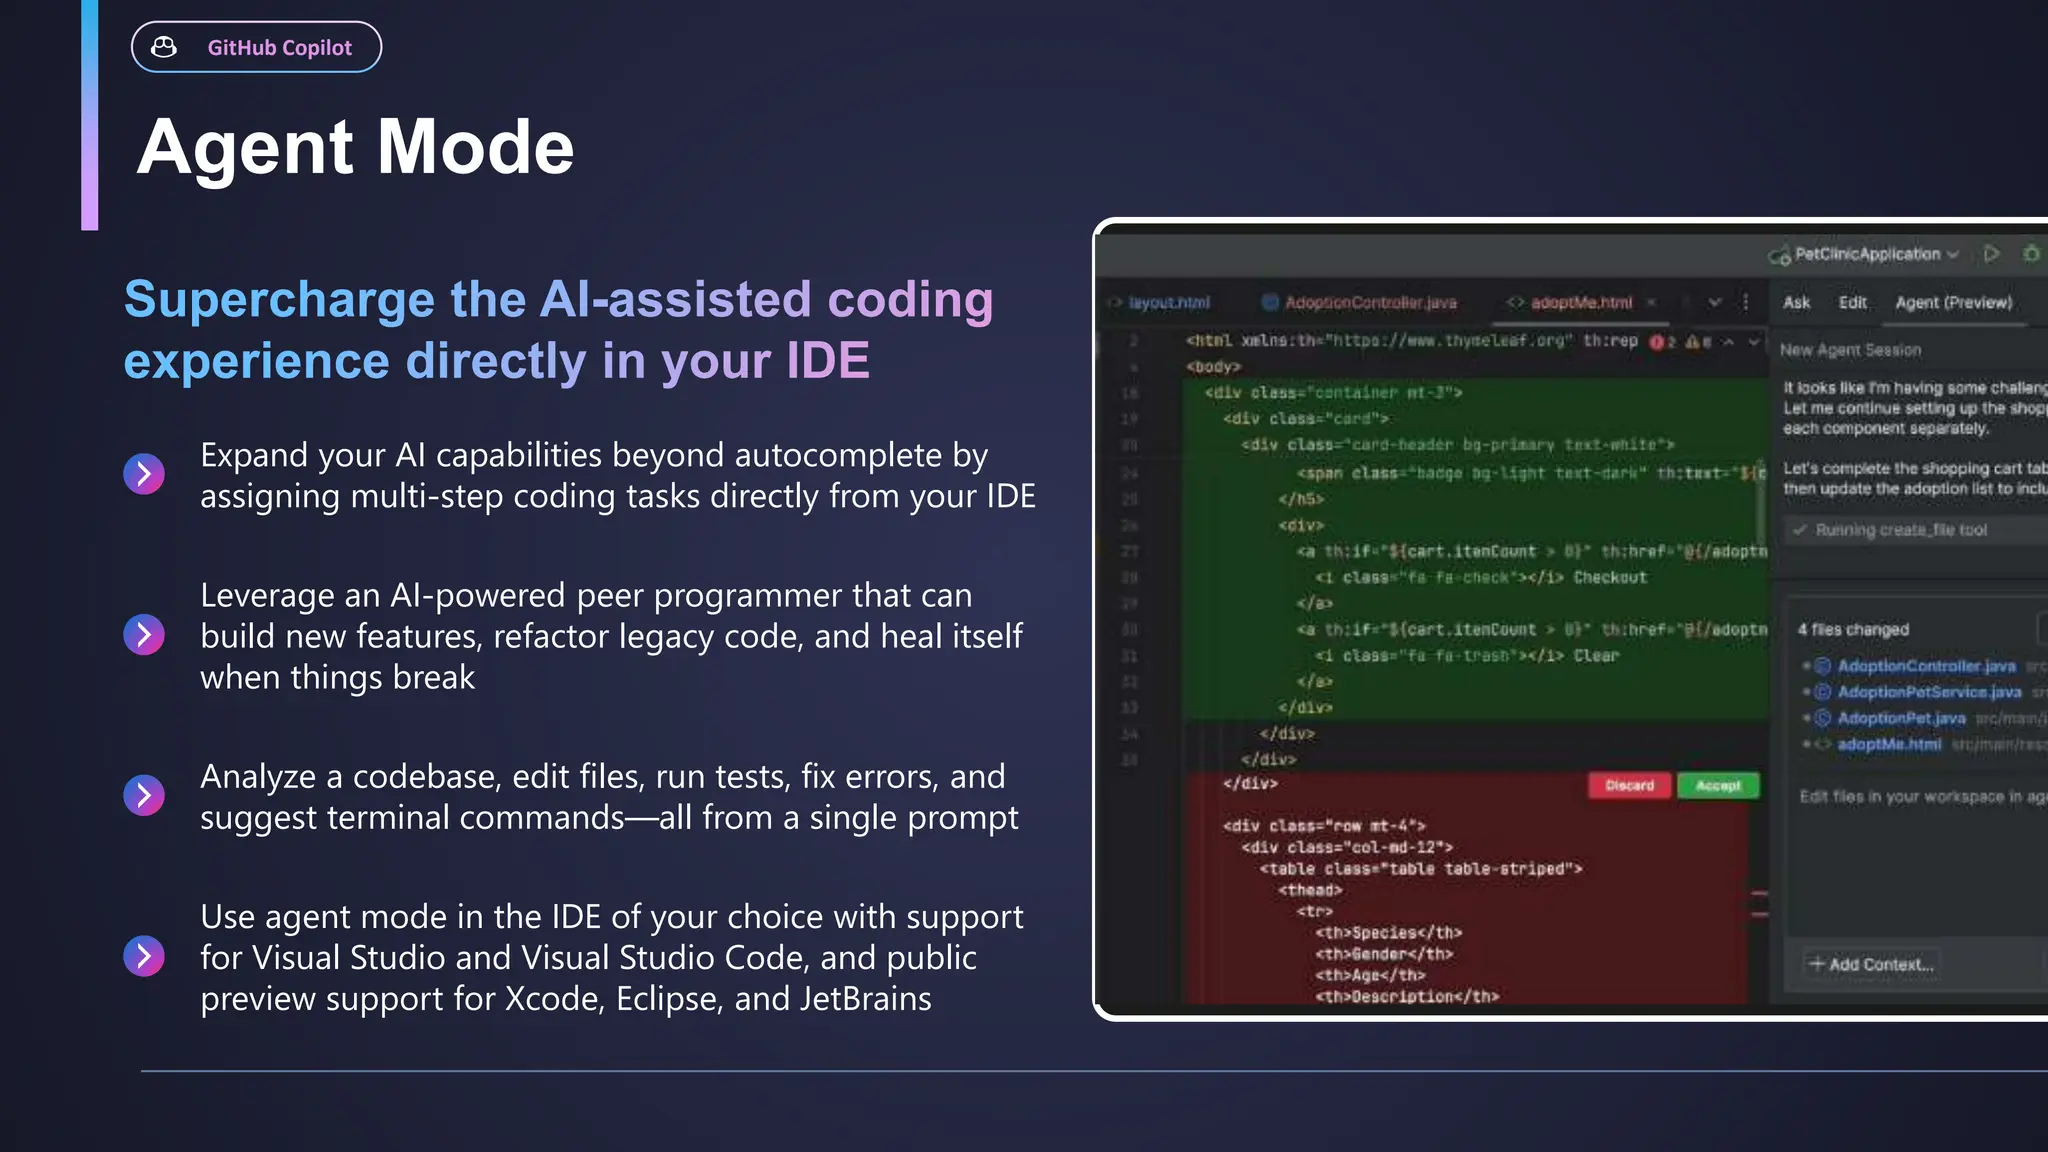Click the Java class icon on AdoptionController.java tab
The image size is (2048, 1152).
(1270, 302)
